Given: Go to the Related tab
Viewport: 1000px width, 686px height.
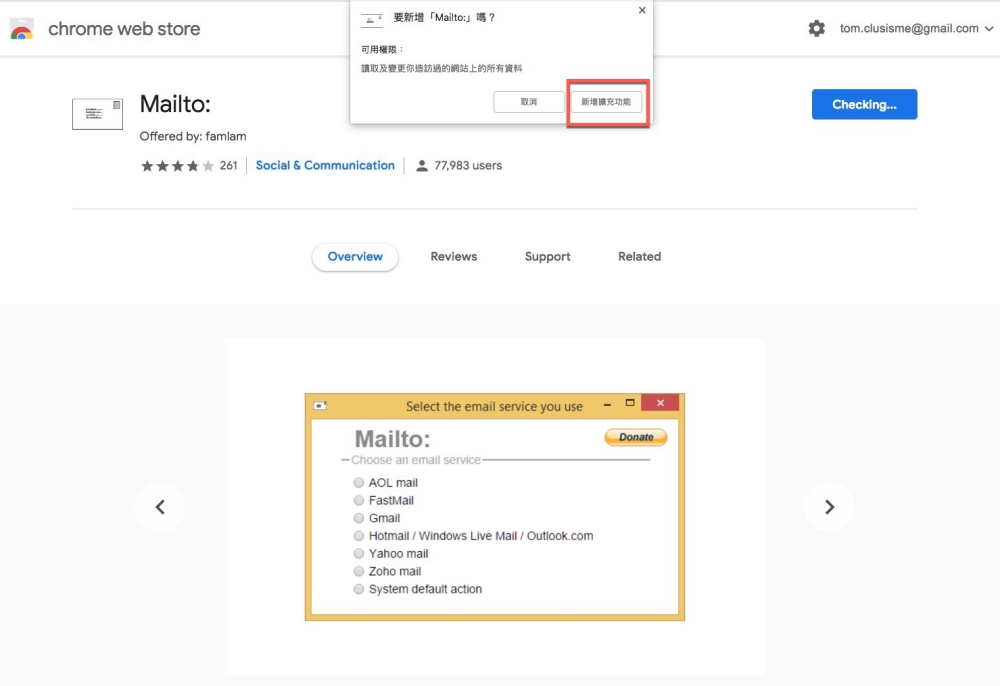Looking at the screenshot, I should [639, 256].
